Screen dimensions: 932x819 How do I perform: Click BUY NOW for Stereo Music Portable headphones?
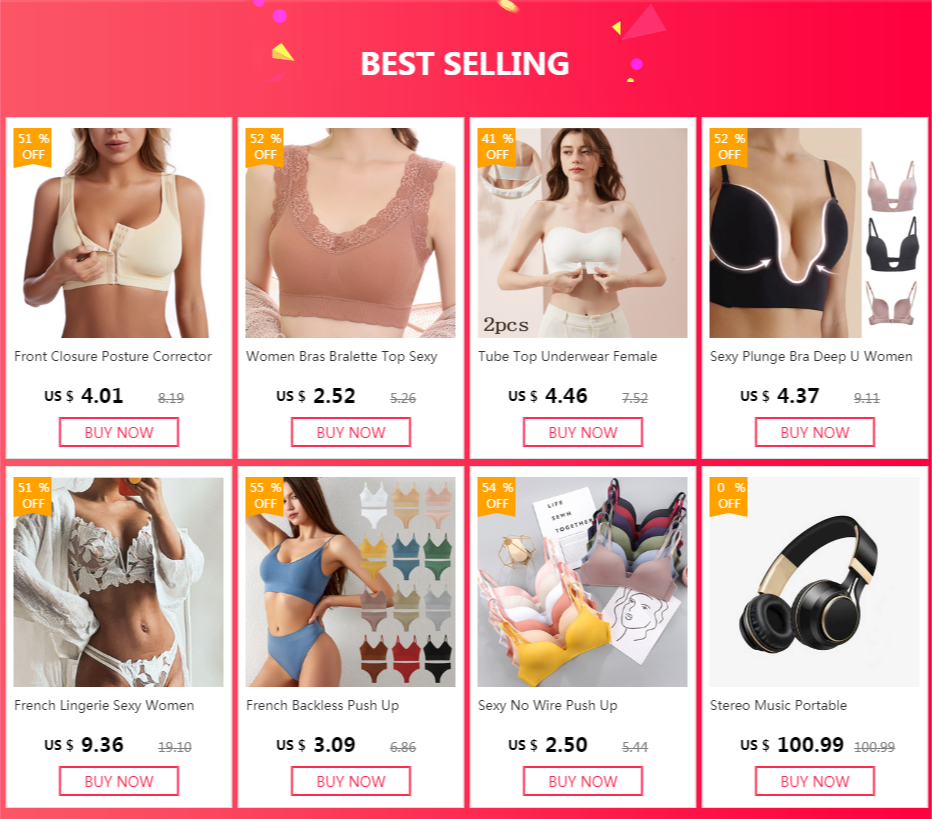pos(815,781)
